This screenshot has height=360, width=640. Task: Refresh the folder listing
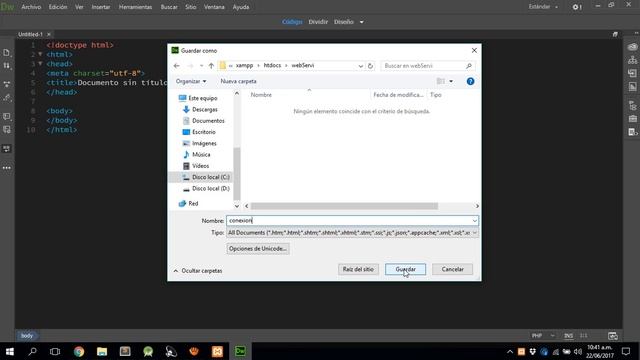[x=370, y=66]
